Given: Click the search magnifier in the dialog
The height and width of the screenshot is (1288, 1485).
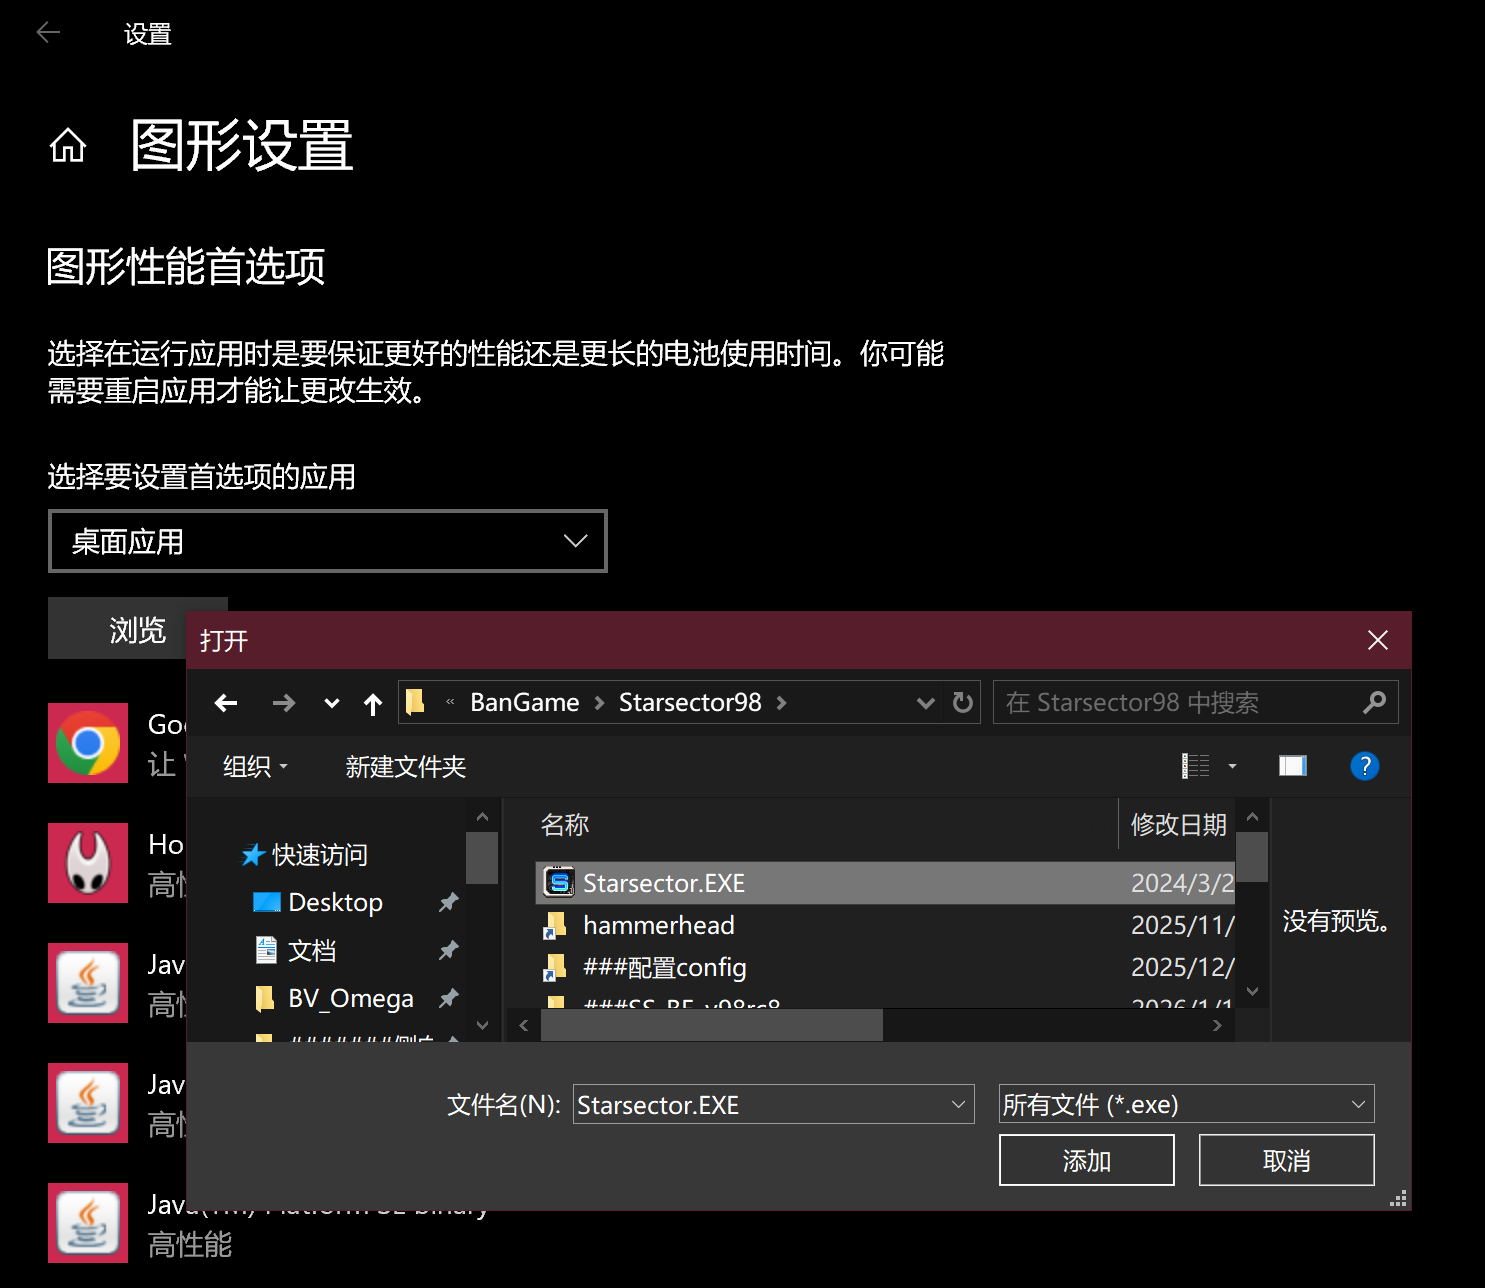Looking at the screenshot, I should (1375, 702).
